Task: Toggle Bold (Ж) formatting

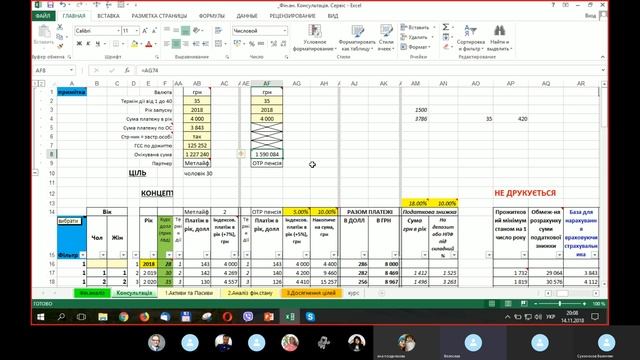Action: [x=79, y=43]
